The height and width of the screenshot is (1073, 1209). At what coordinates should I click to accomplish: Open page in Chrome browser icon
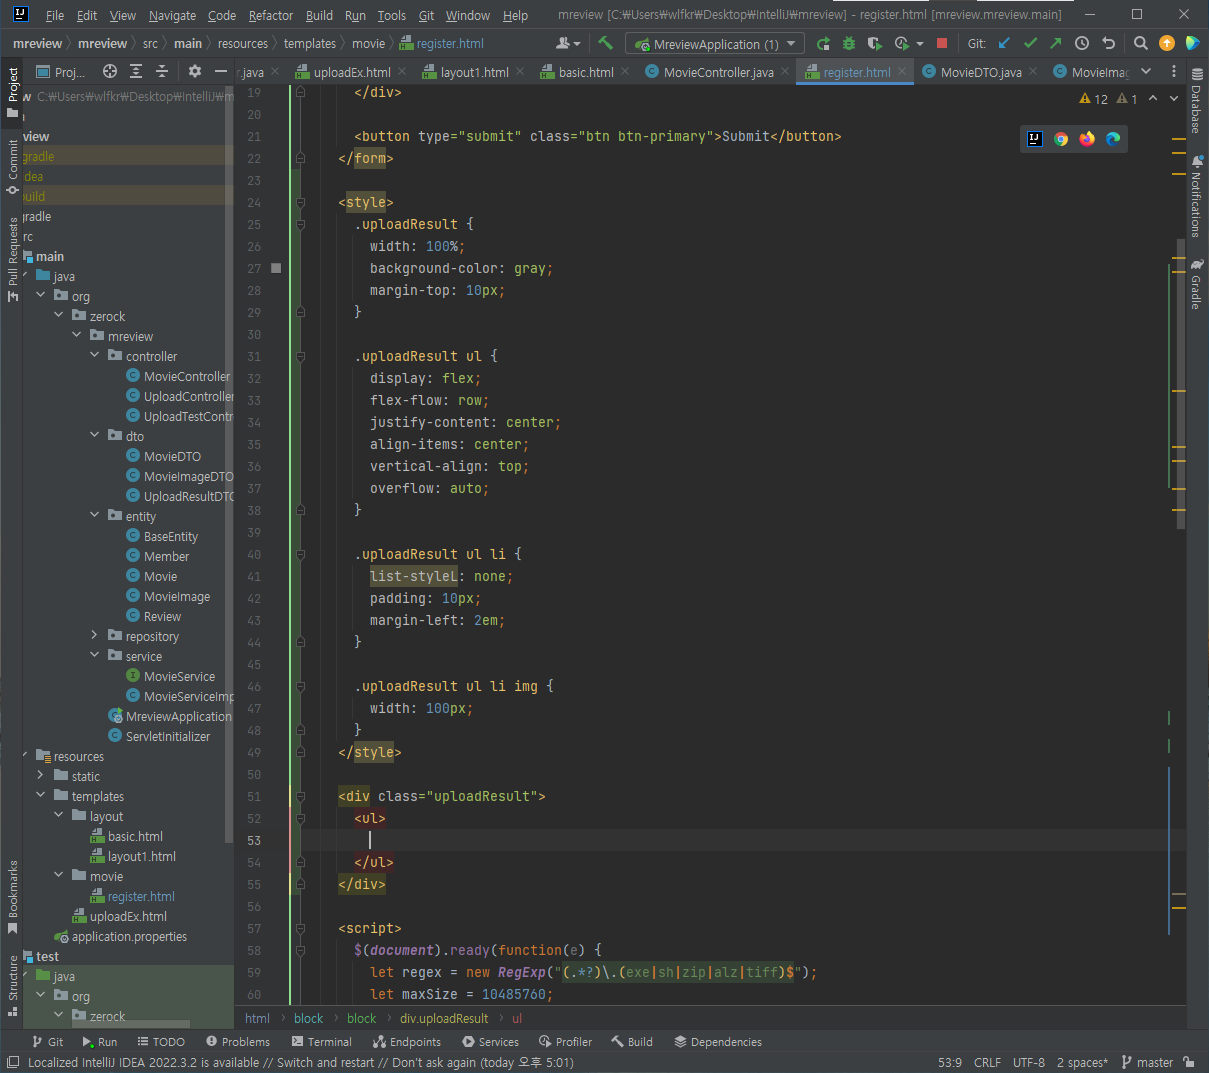tap(1061, 139)
